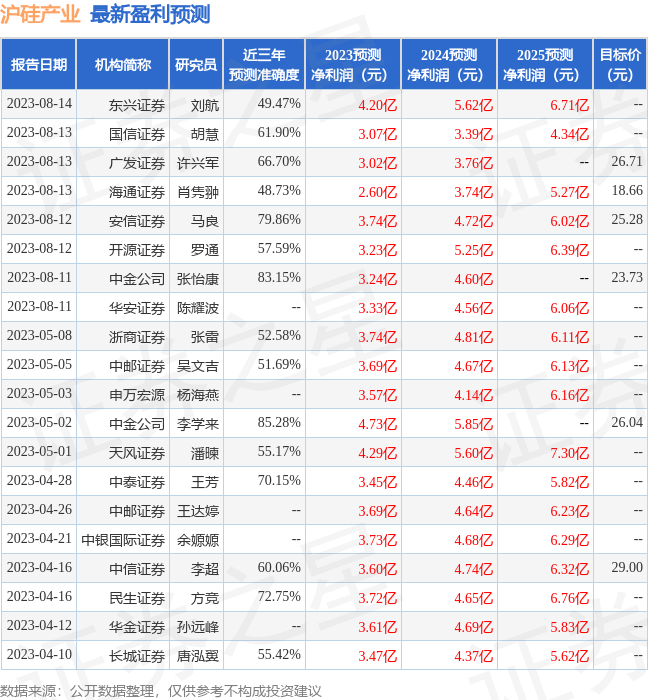Click researcher name 唐泓翼

(198, 657)
